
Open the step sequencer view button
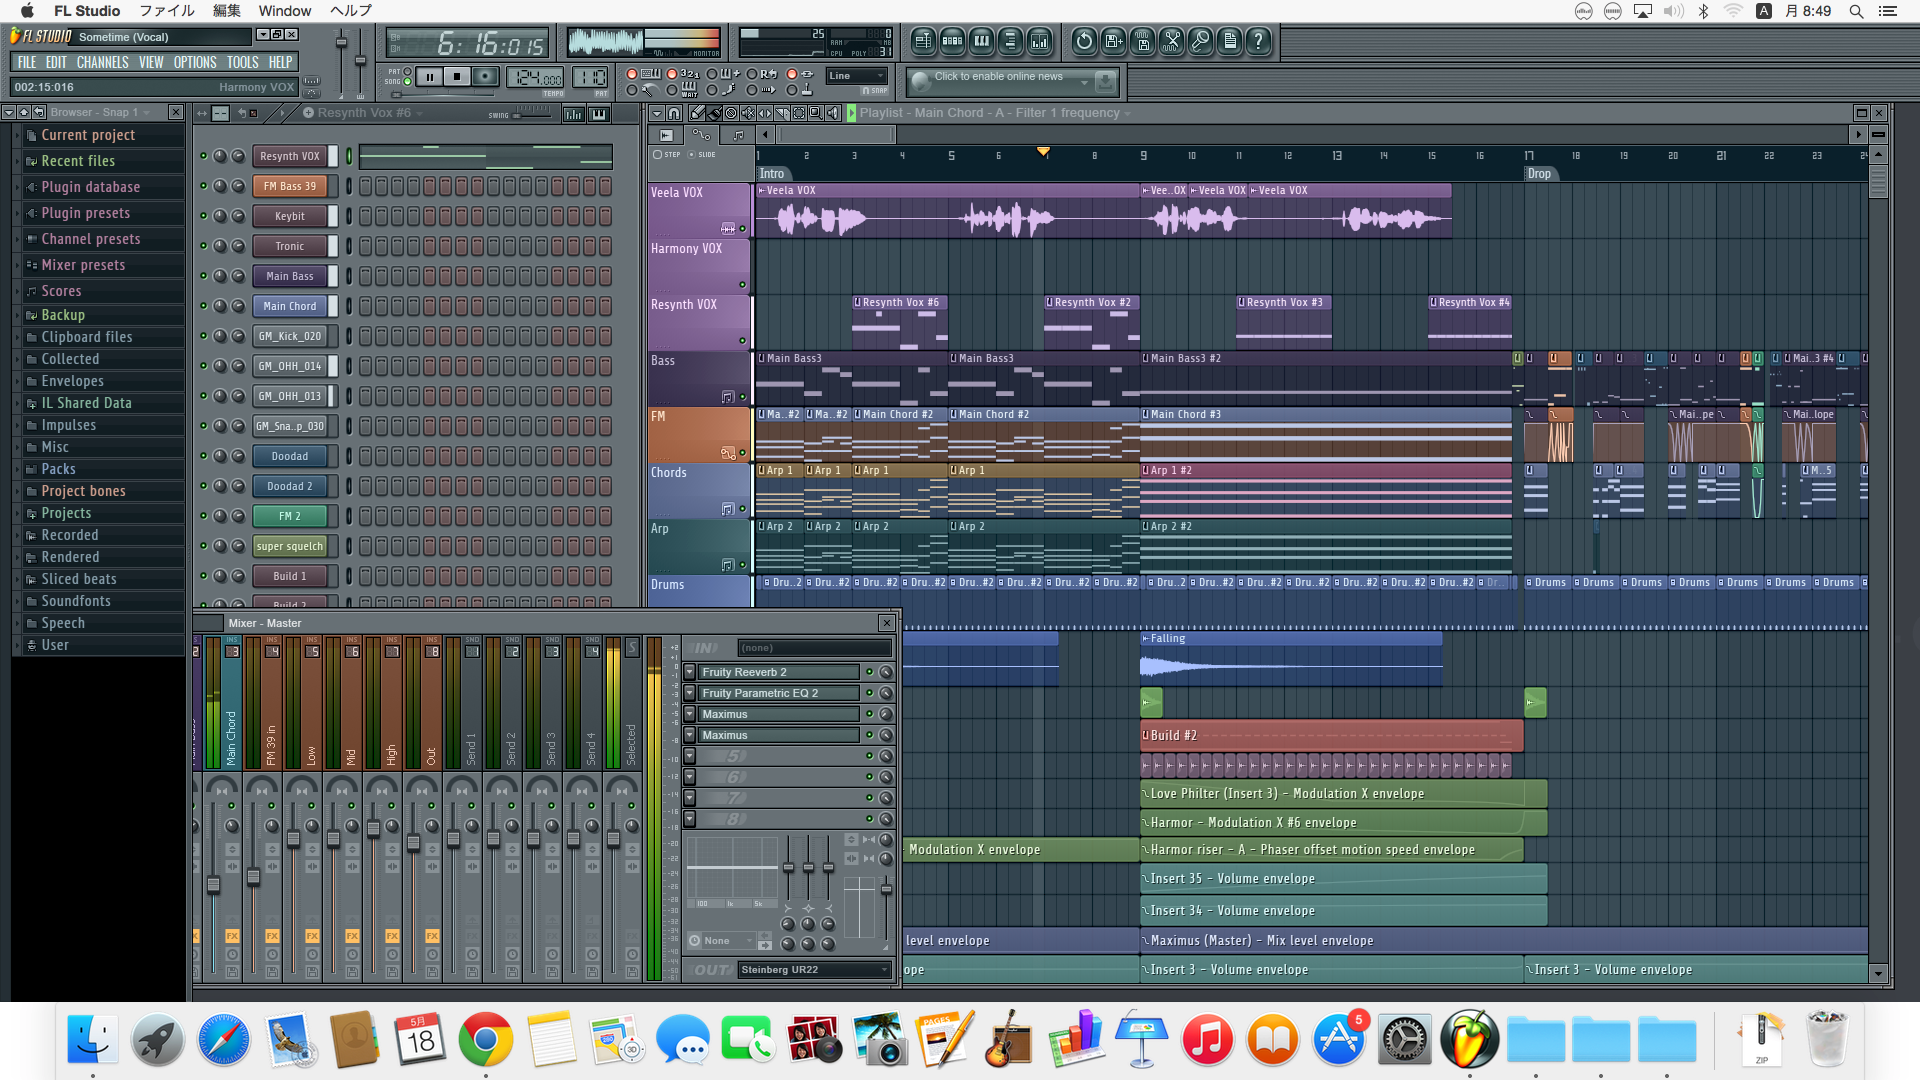(952, 41)
